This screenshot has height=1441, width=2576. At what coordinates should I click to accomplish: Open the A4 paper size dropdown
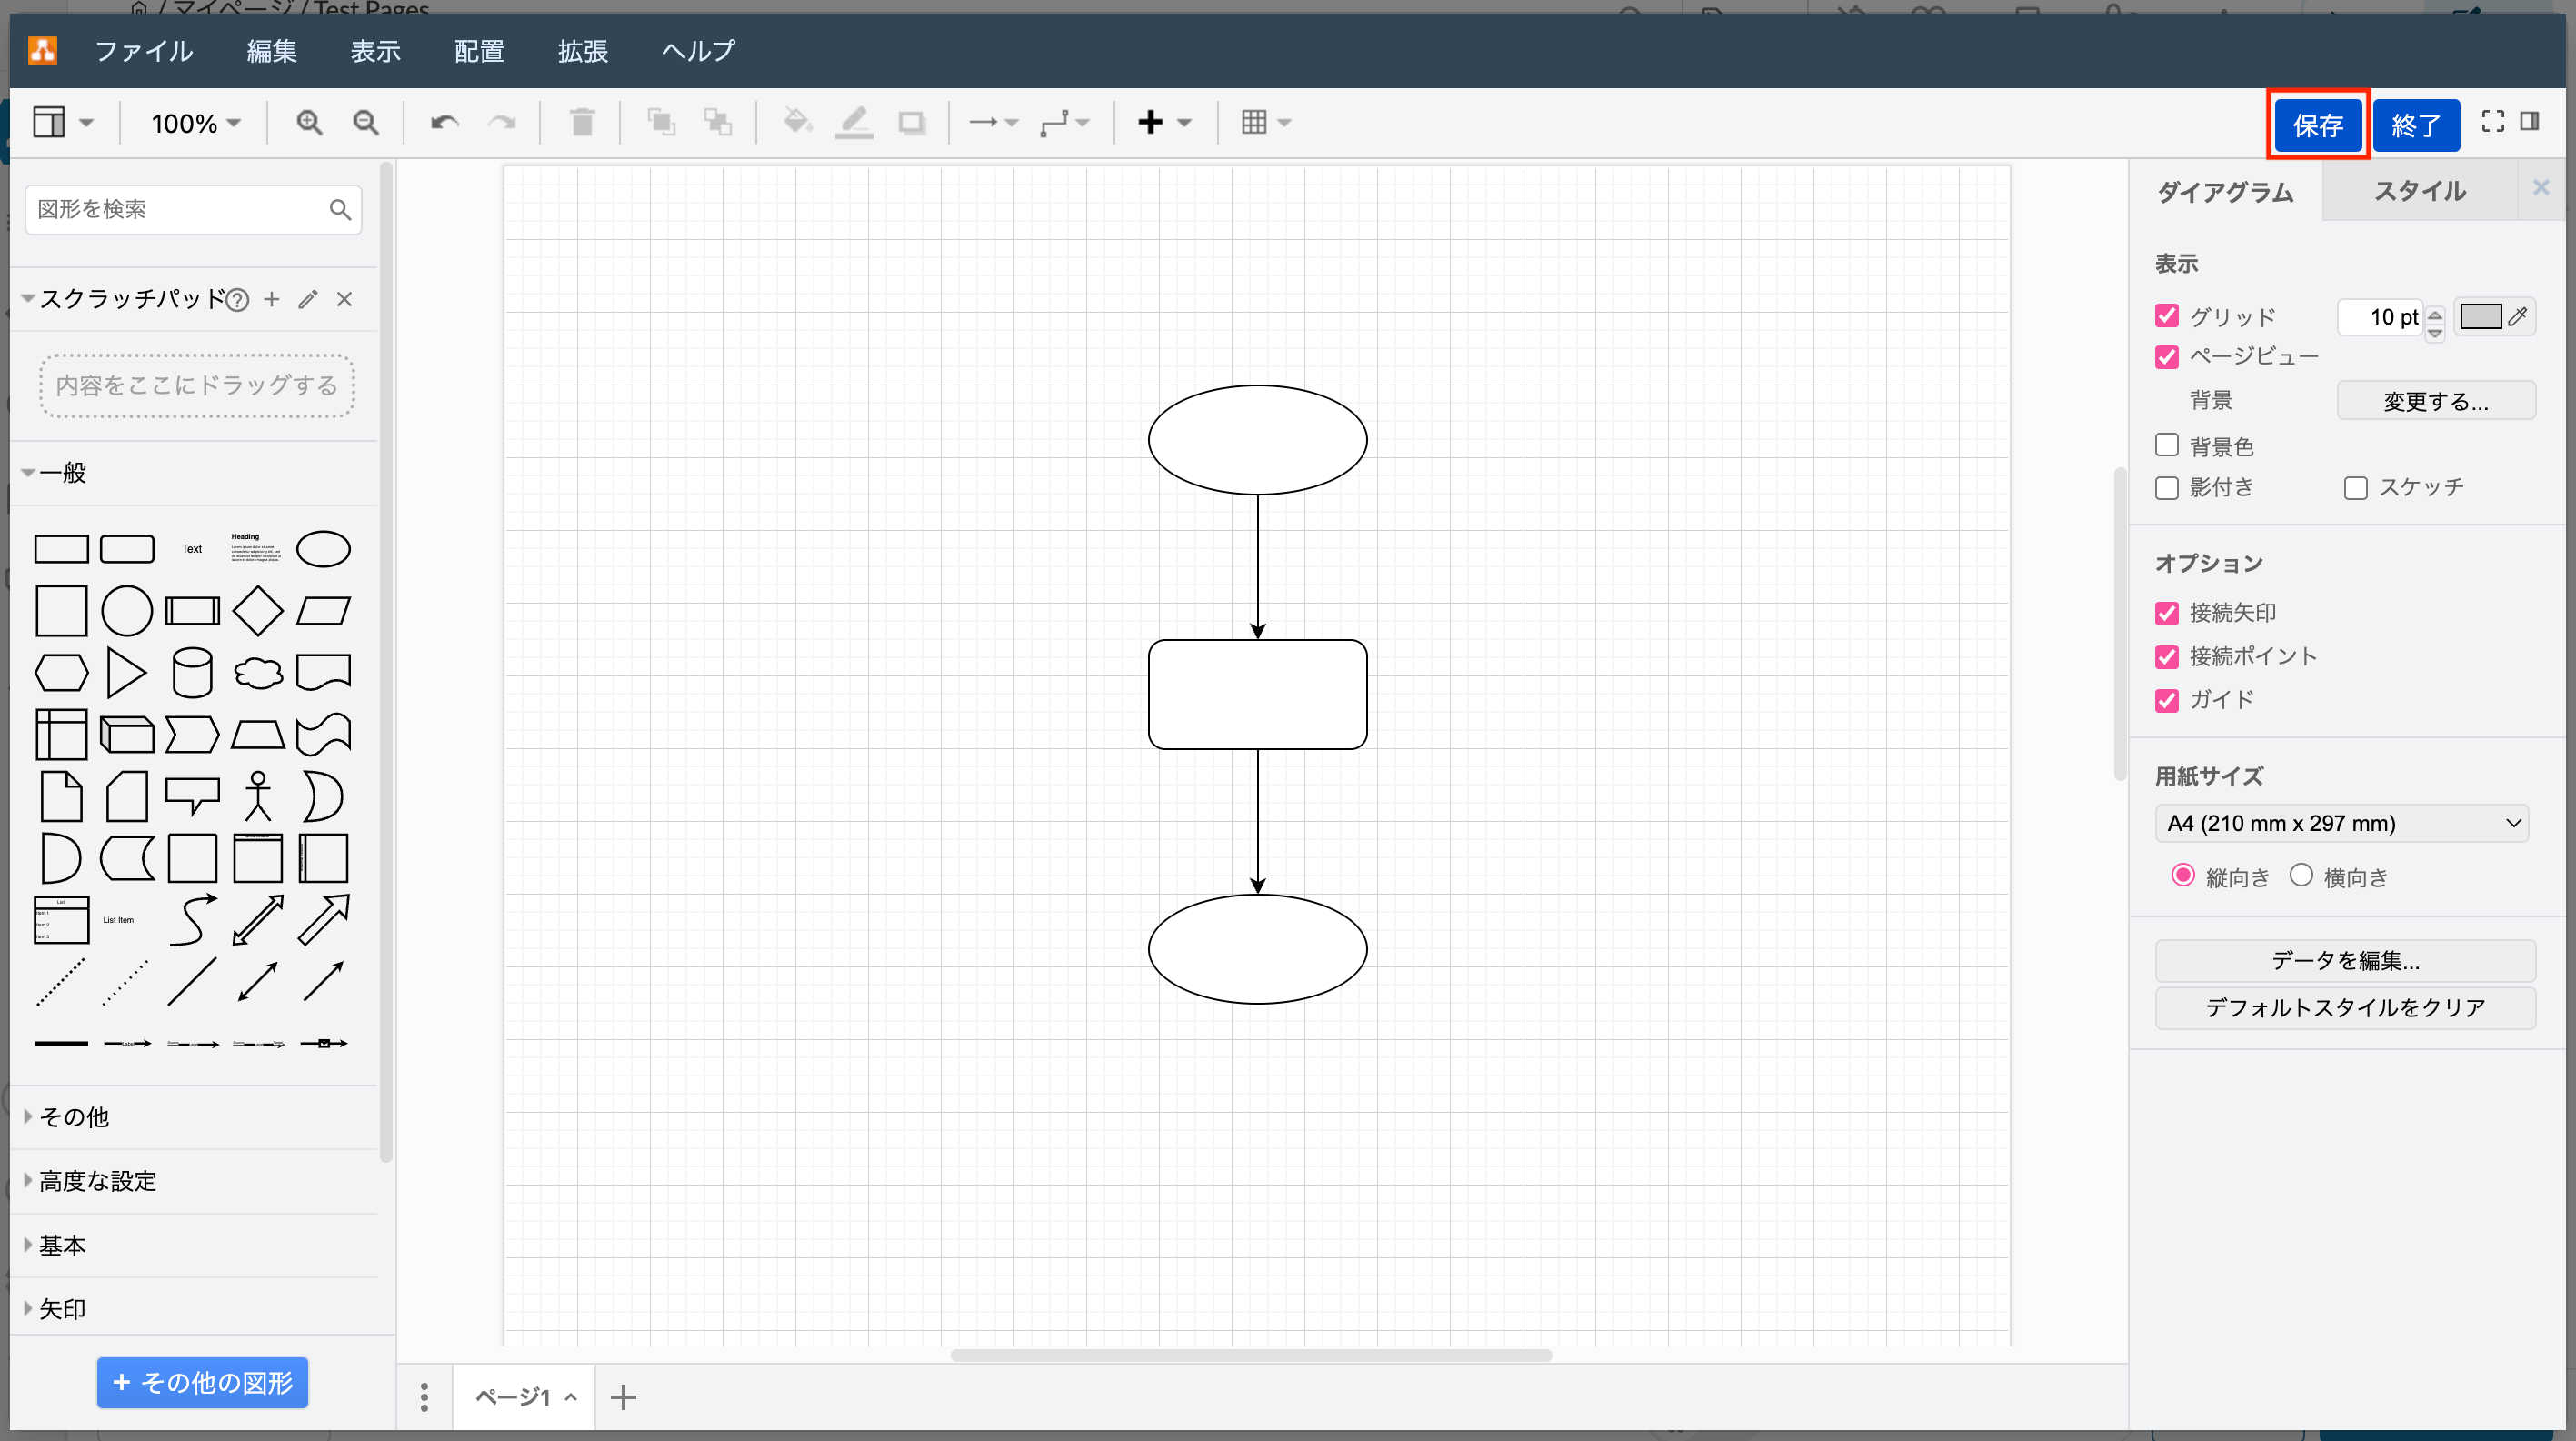[x=2342, y=823]
